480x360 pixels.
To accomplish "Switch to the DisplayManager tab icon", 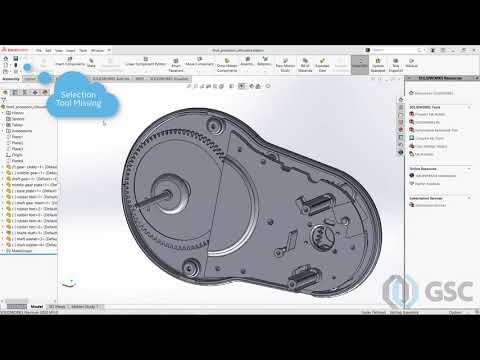I will point(44,92).
